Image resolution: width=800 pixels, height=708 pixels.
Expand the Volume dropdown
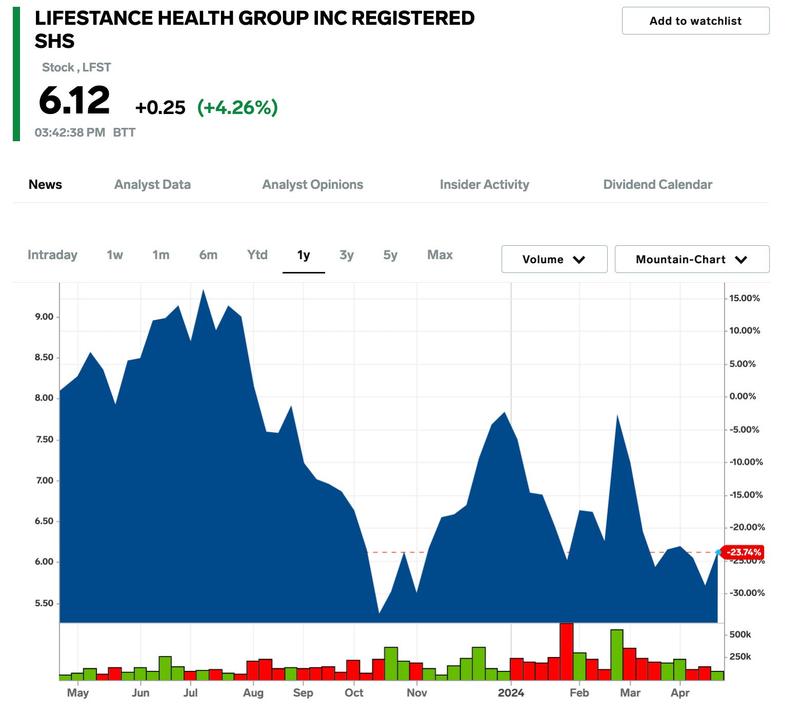pyautogui.click(x=554, y=259)
